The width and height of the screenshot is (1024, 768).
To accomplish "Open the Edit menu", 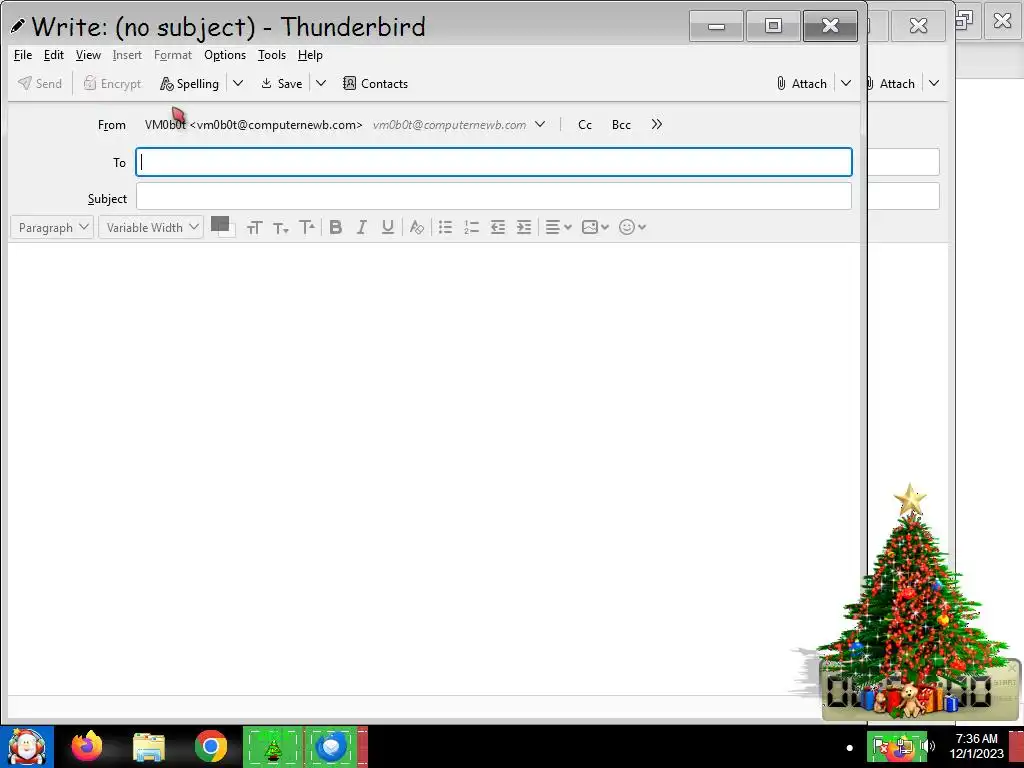I will [54, 55].
